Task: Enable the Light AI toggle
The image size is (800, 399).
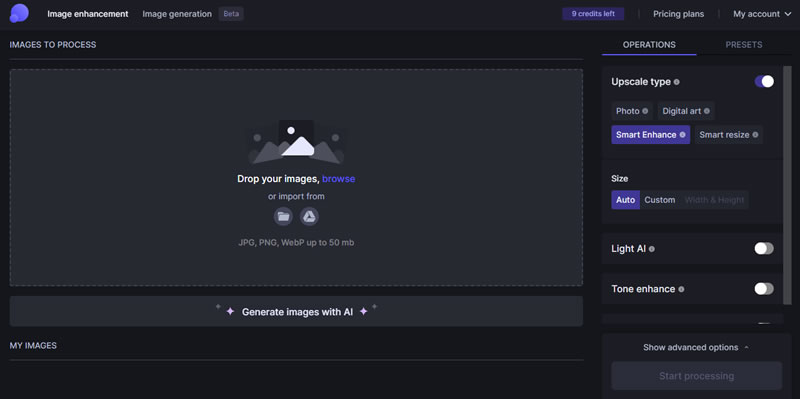Action: tap(764, 248)
